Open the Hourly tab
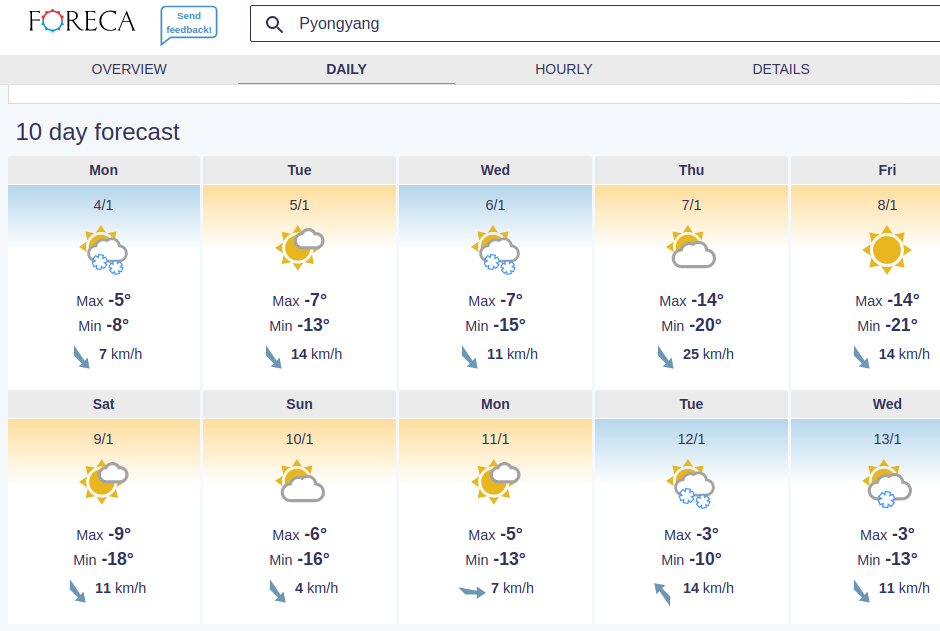Viewport: 940px width, 631px height. pos(564,70)
